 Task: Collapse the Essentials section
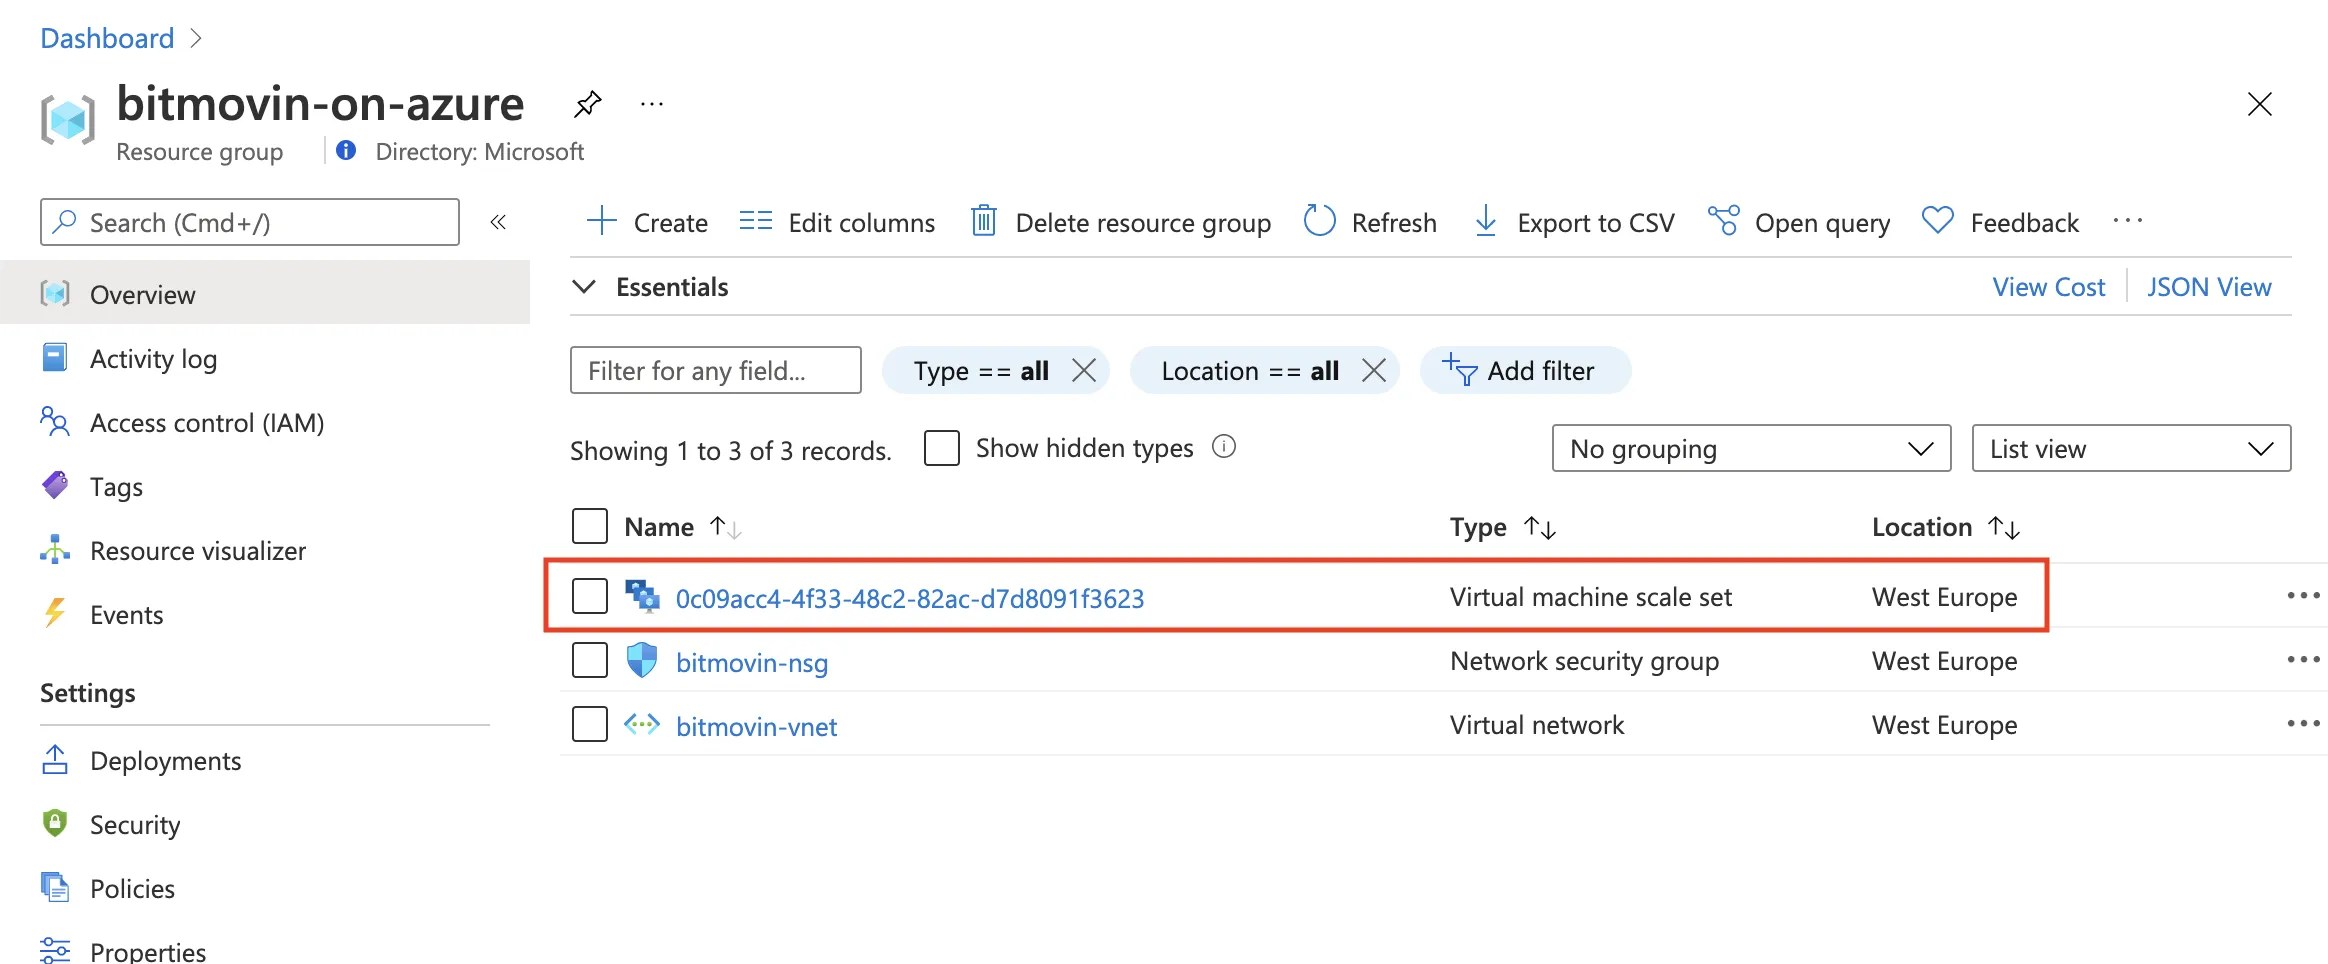click(x=584, y=287)
